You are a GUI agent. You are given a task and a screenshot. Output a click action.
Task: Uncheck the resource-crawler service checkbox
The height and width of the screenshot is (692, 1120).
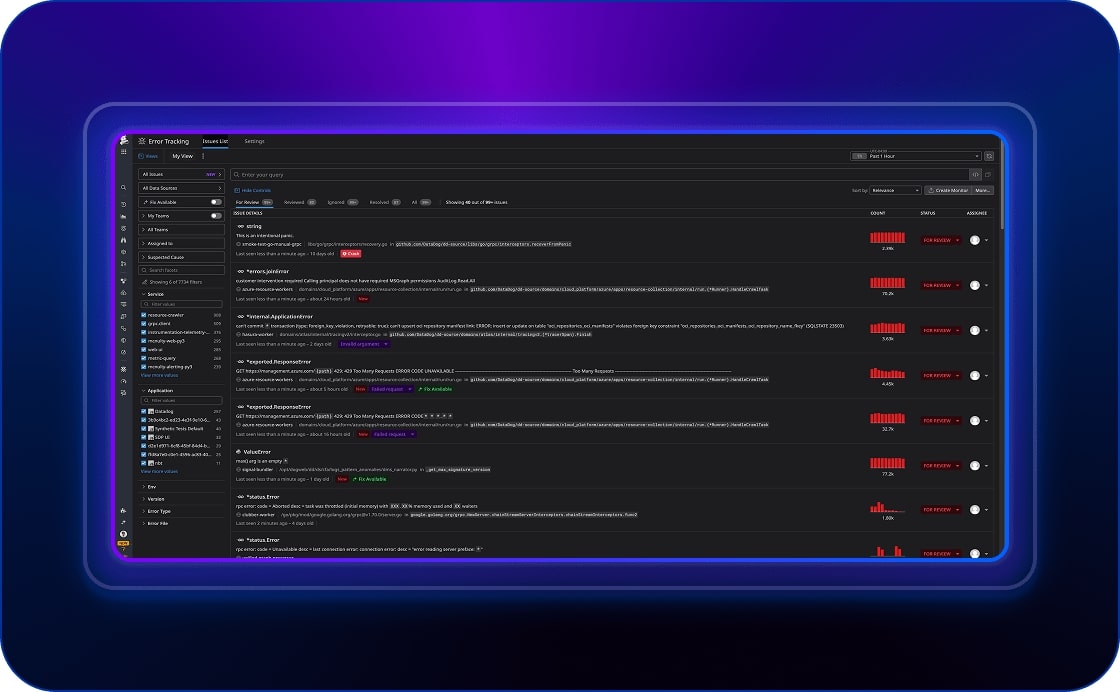(x=143, y=315)
